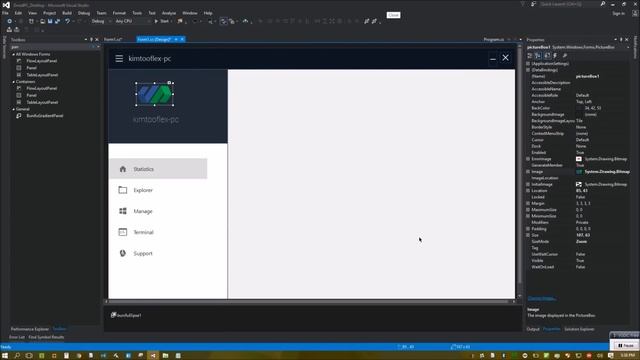Image resolution: width=640 pixels, height=360 pixels.
Task: Click the Save All toolbar icon
Action: 57,21
